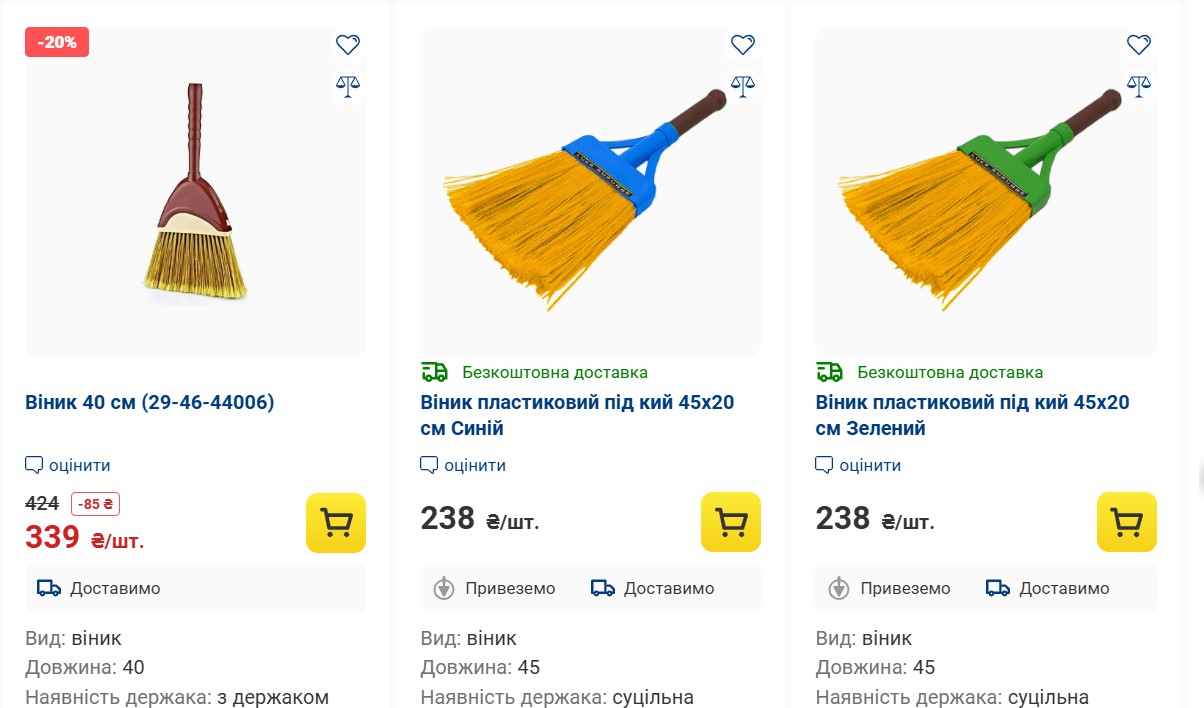This screenshot has width=1204, height=708.
Task: Favorite the green plastic broom
Action: (x=1138, y=45)
